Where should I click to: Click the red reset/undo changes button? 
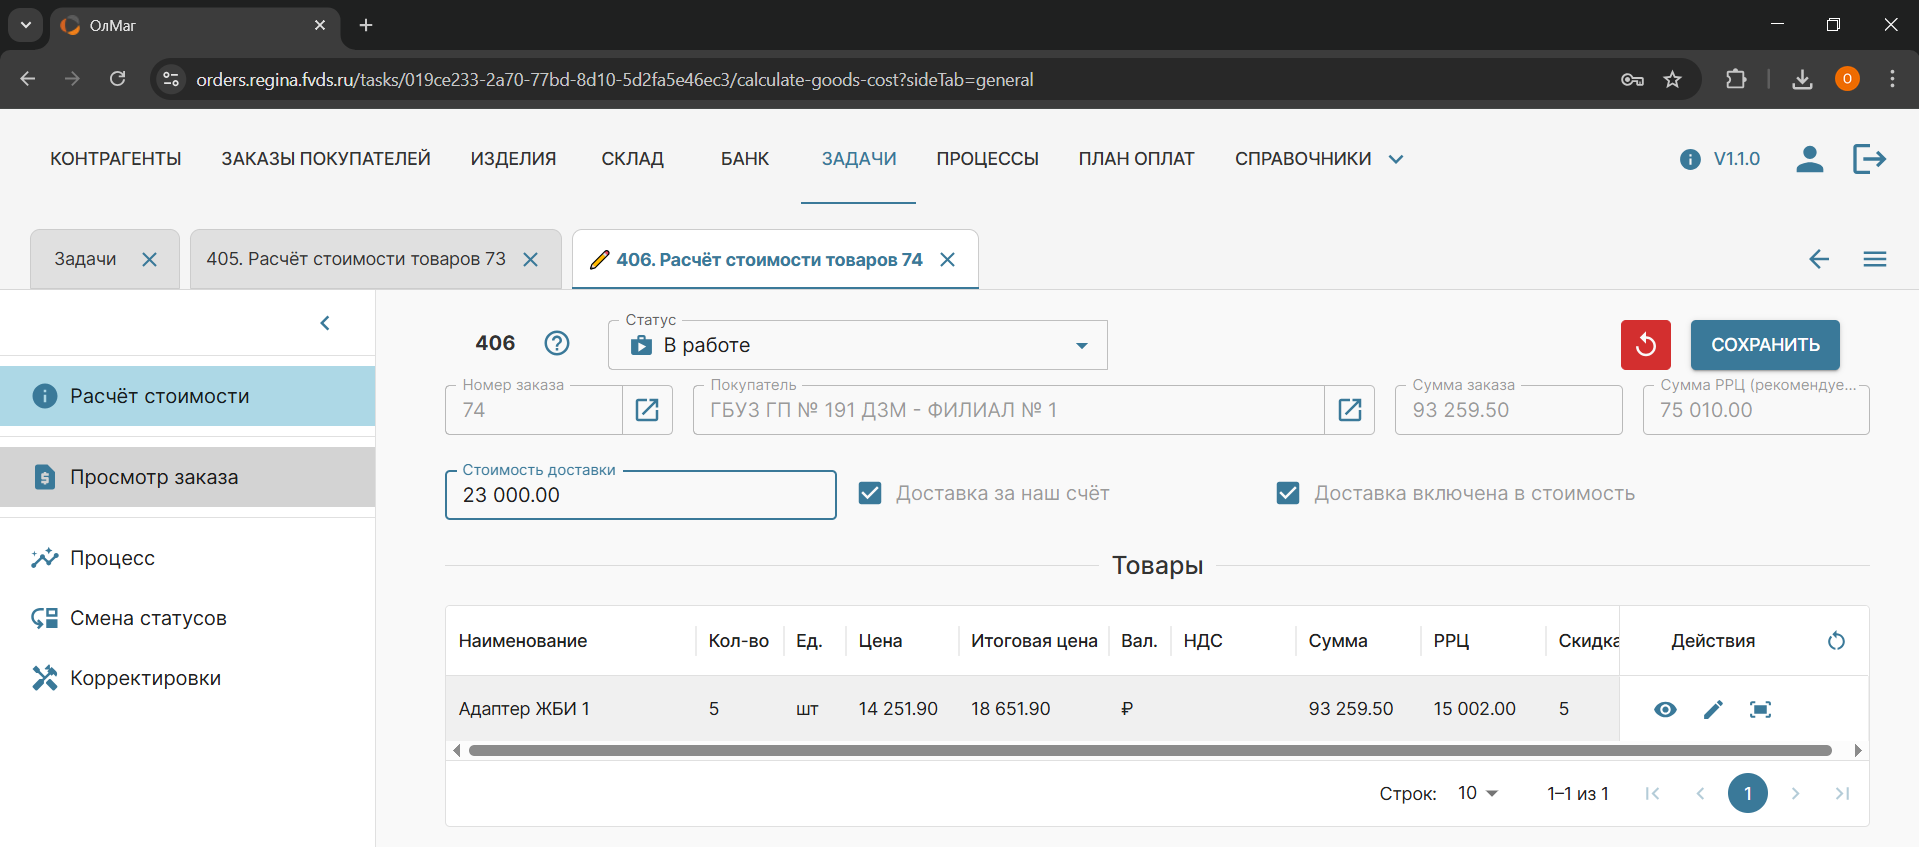point(1645,345)
